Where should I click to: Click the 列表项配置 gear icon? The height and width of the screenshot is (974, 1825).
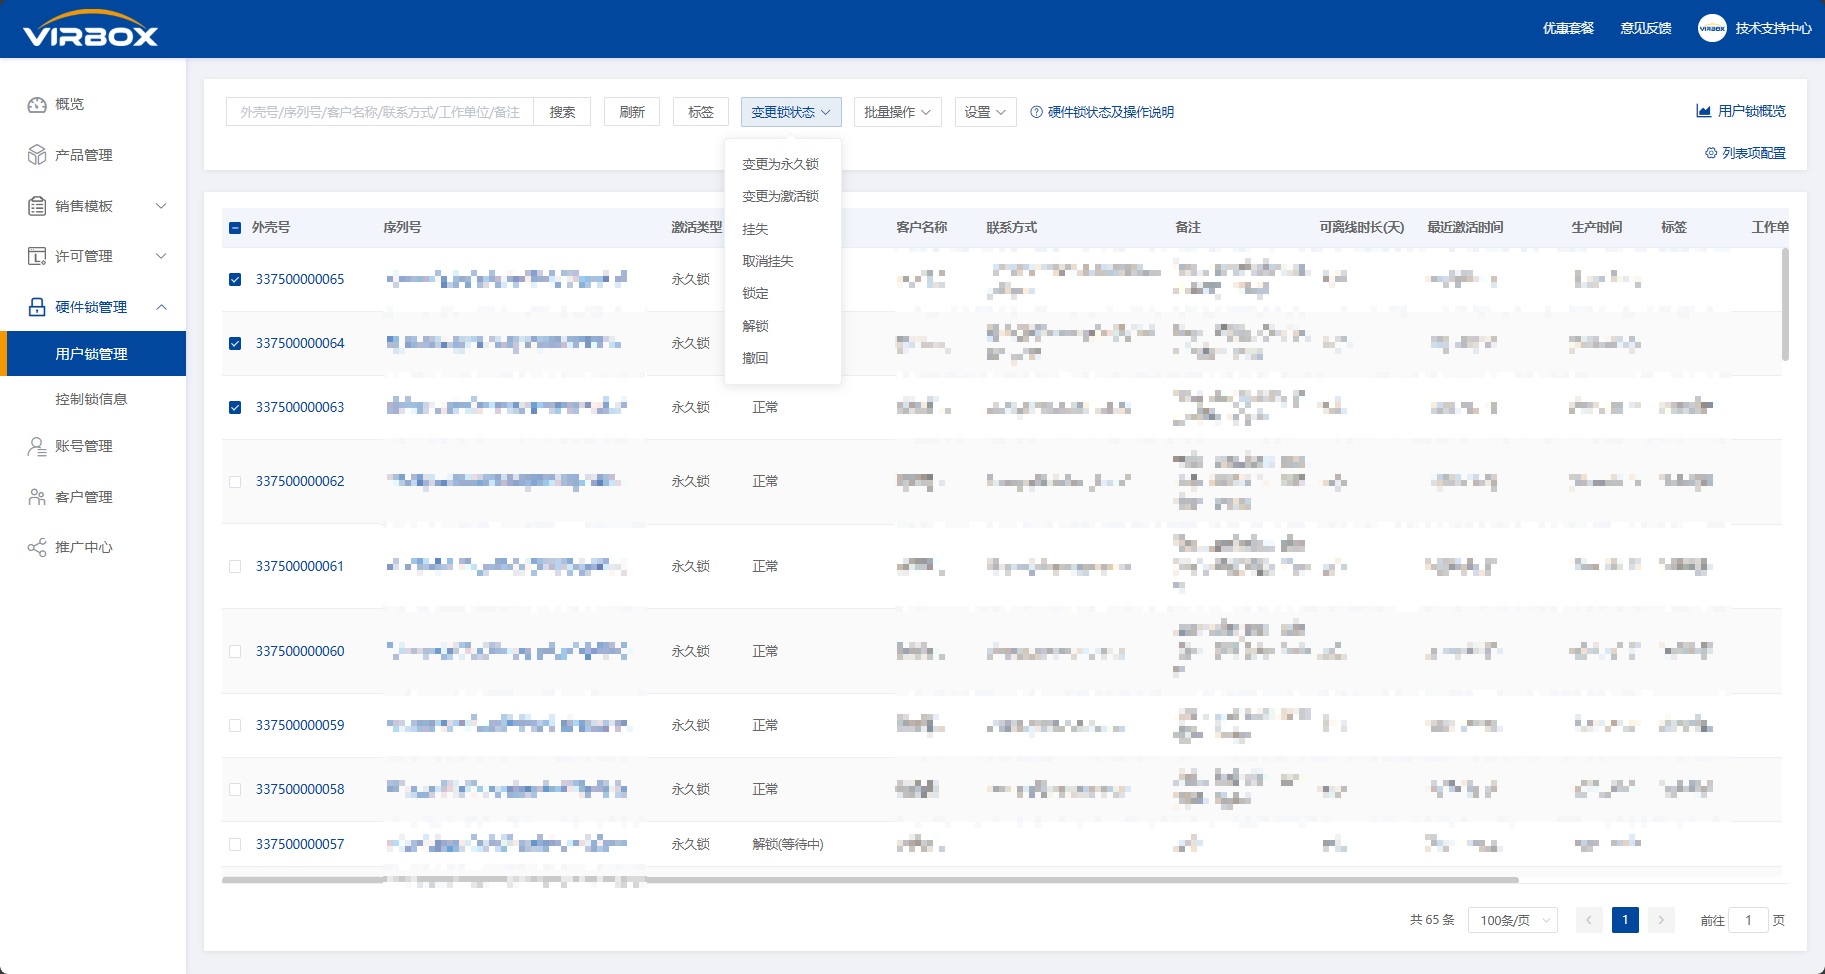coord(1711,153)
